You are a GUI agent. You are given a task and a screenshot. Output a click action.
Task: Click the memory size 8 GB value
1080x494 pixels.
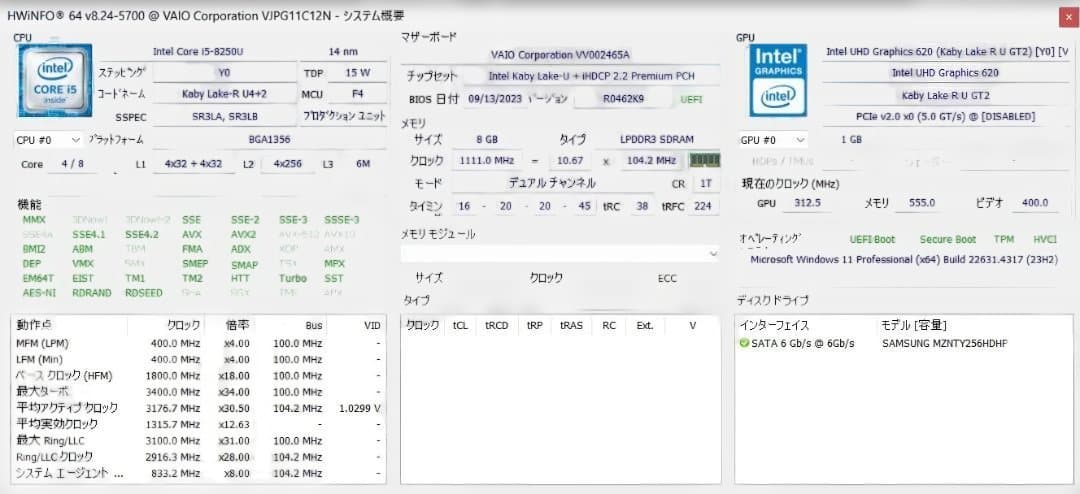pos(486,139)
